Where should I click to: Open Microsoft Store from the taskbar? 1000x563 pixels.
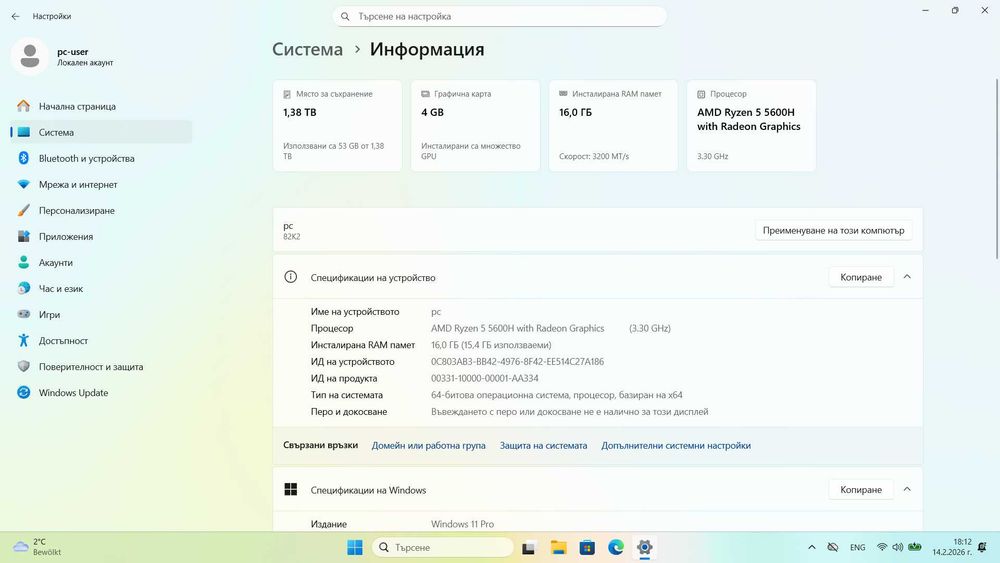tap(587, 547)
